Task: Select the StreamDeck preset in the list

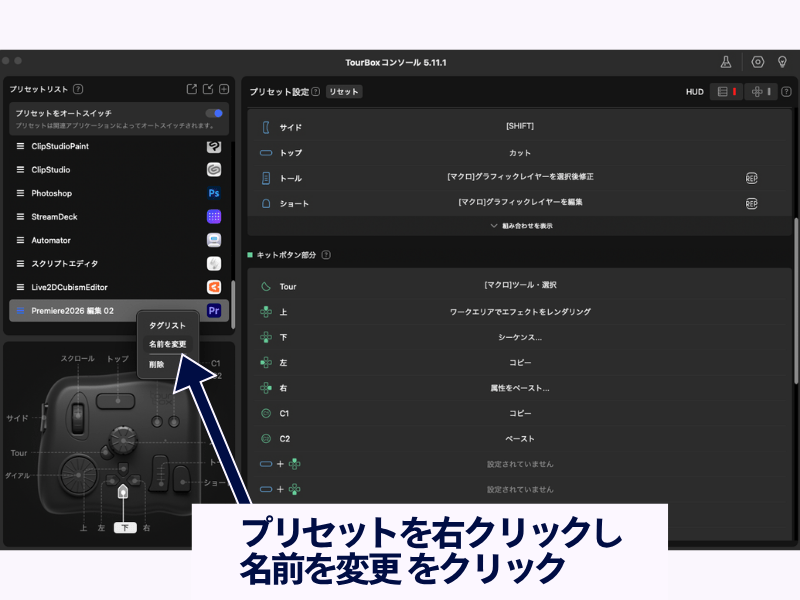Action: click(x=54, y=217)
